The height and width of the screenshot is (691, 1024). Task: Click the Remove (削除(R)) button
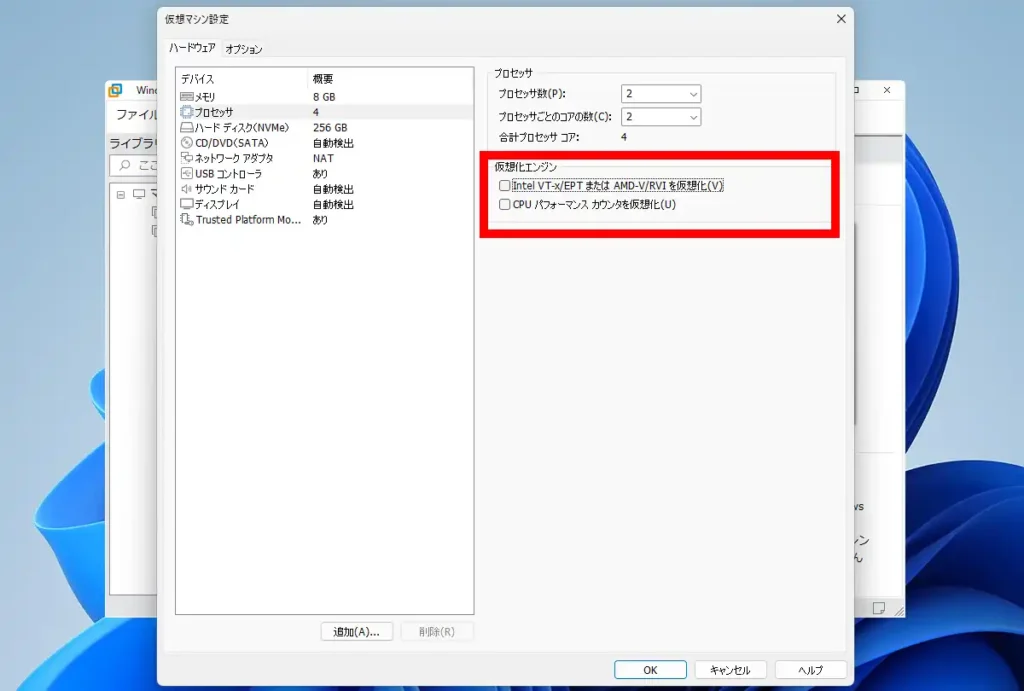tap(437, 632)
